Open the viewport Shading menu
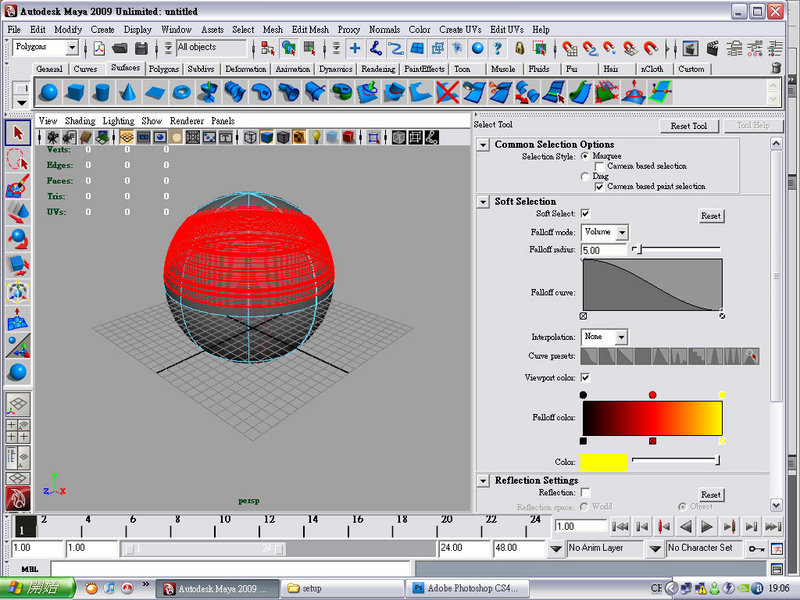The width and height of the screenshot is (800, 600). coord(80,121)
